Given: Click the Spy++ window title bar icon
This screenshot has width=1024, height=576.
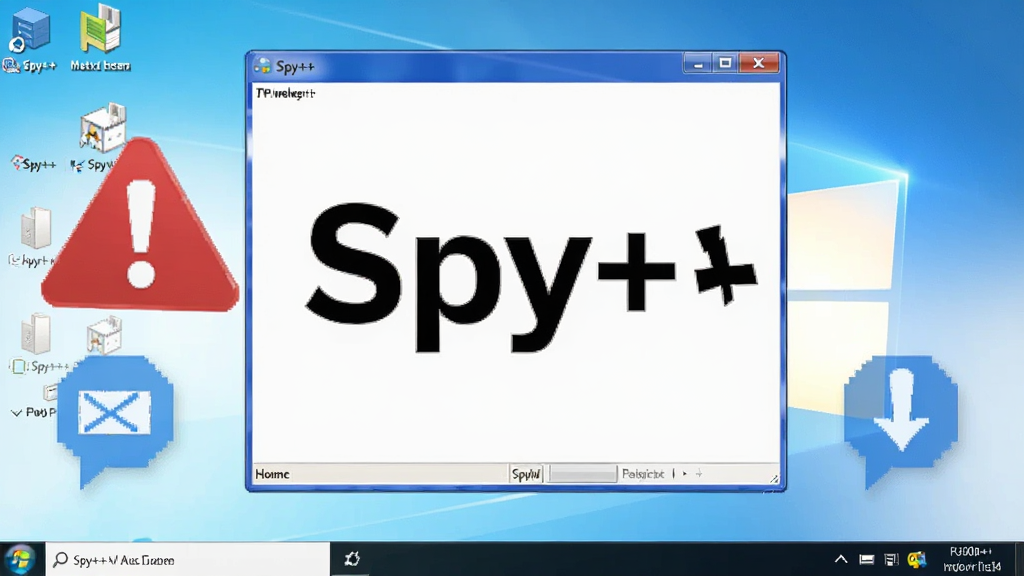Looking at the screenshot, I should [263, 66].
